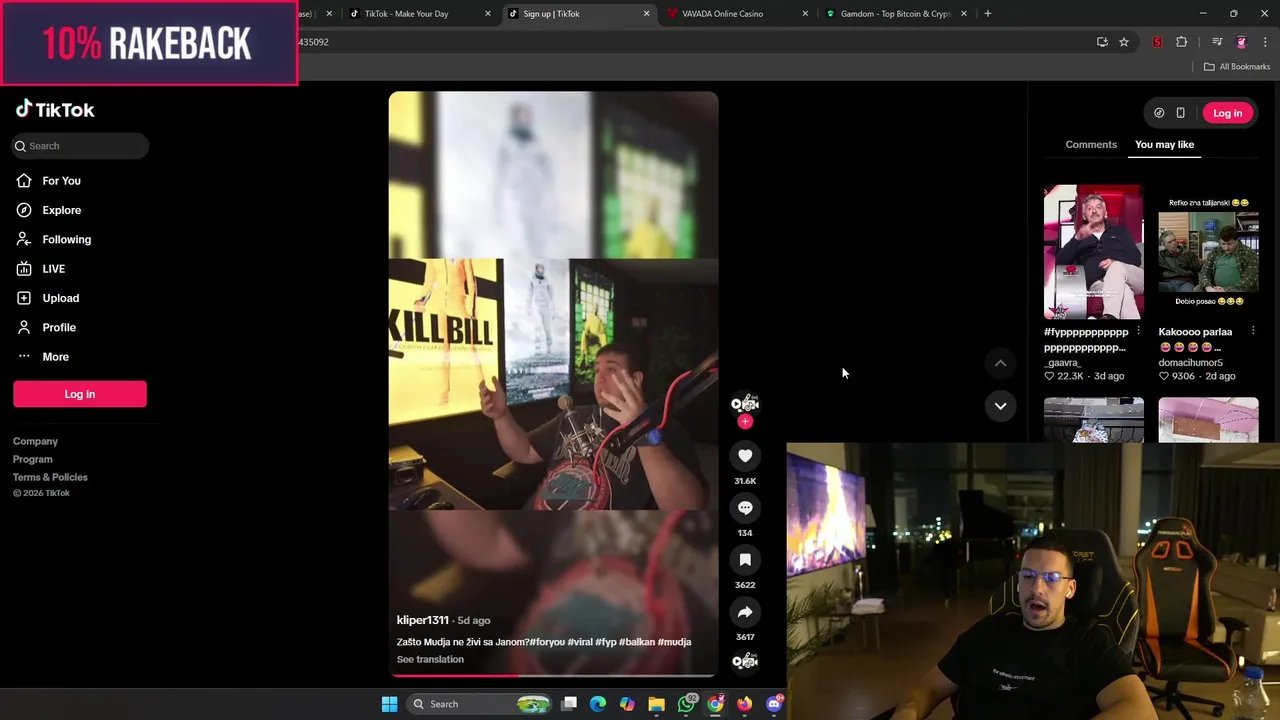This screenshot has width=1280, height=720.
Task: Open creator avatar above the follow badge
Action: [x=745, y=403]
